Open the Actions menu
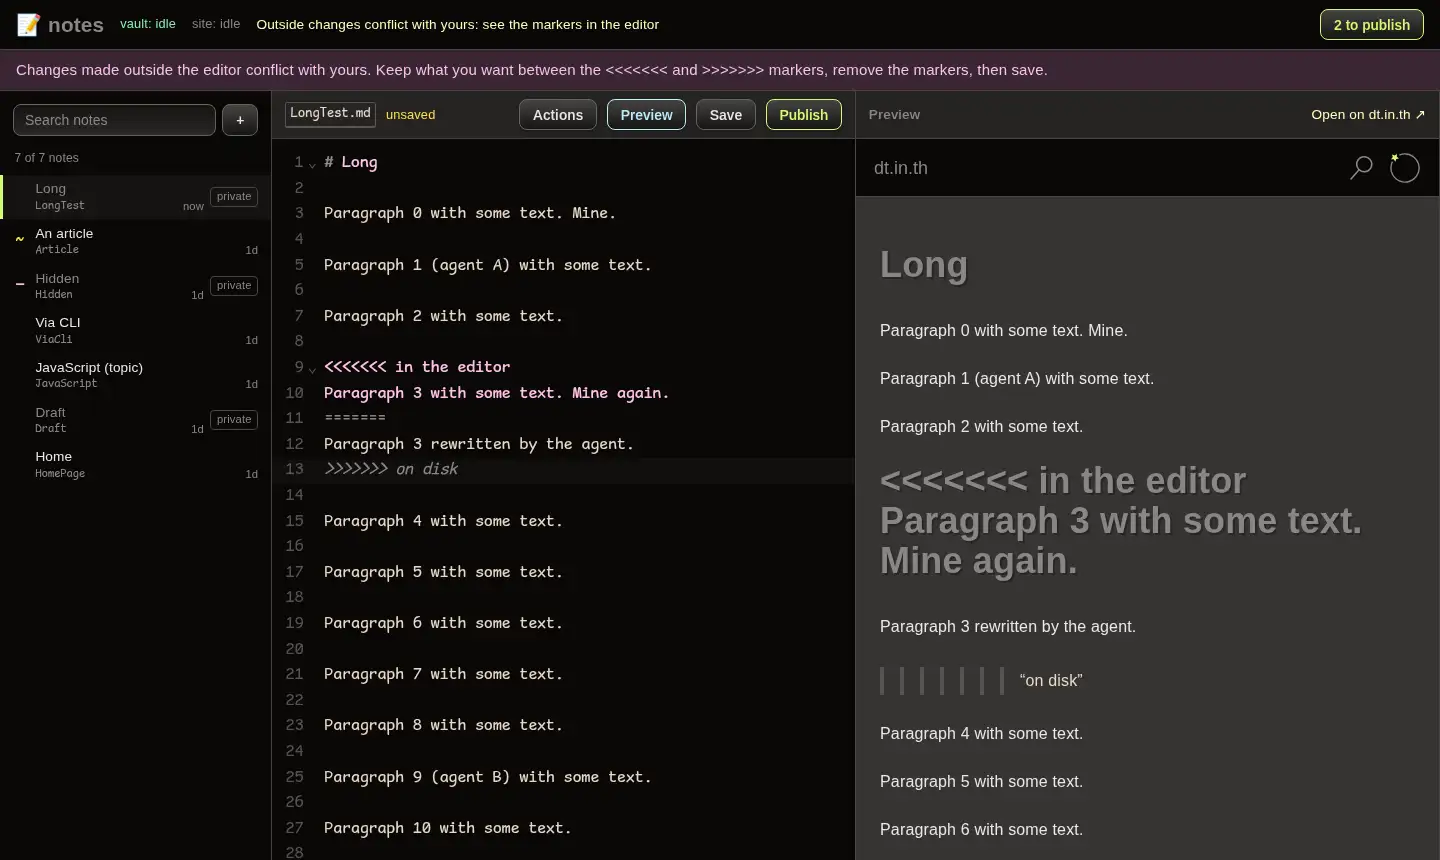This screenshot has height=860, width=1440. 558,115
